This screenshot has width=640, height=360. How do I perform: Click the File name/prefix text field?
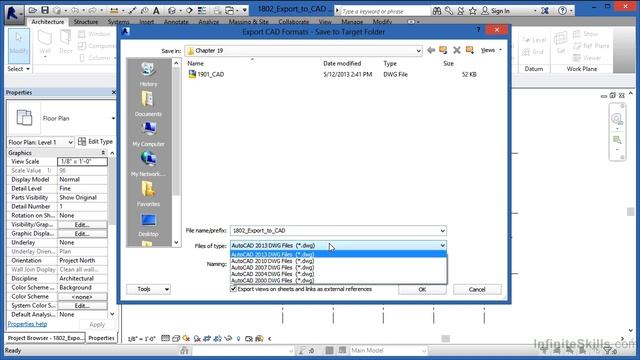click(334, 231)
